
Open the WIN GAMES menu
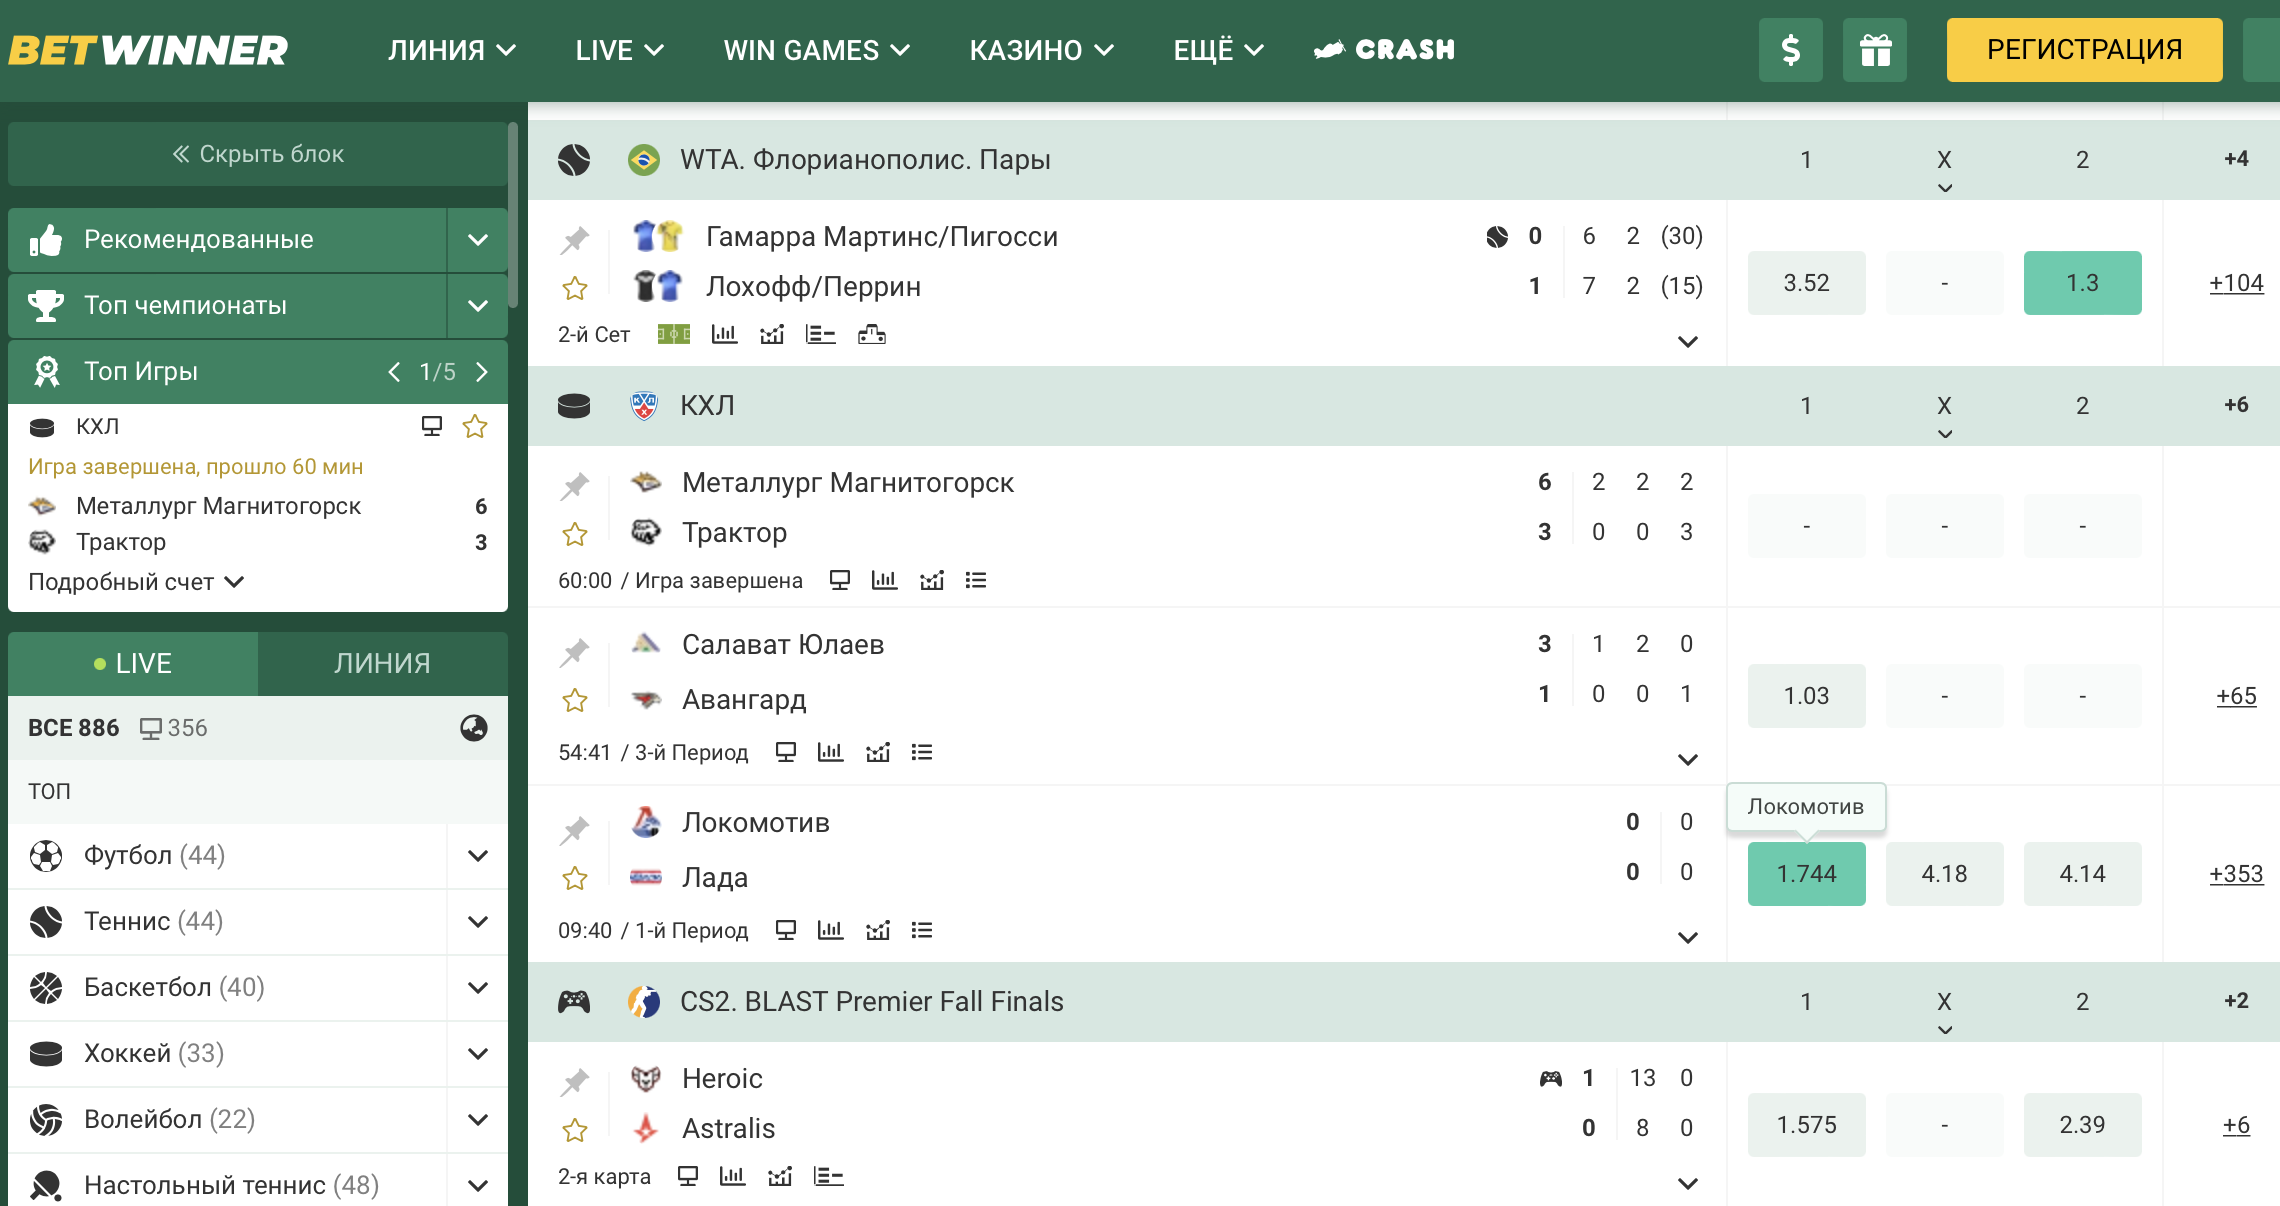click(x=816, y=50)
